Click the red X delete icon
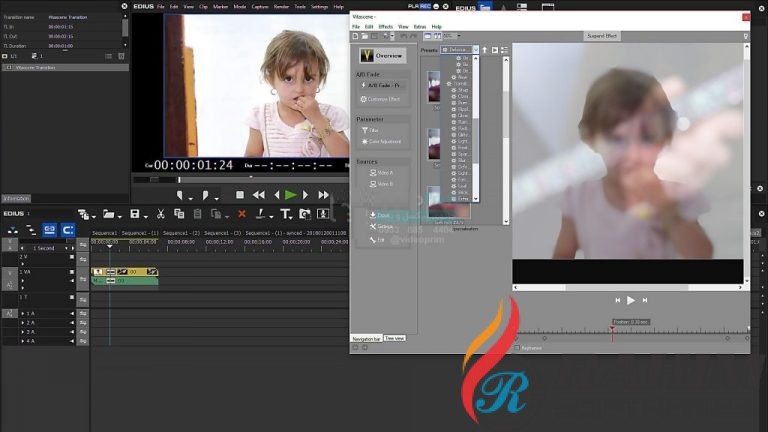The image size is (768, 432). click(x=241, y=214)
